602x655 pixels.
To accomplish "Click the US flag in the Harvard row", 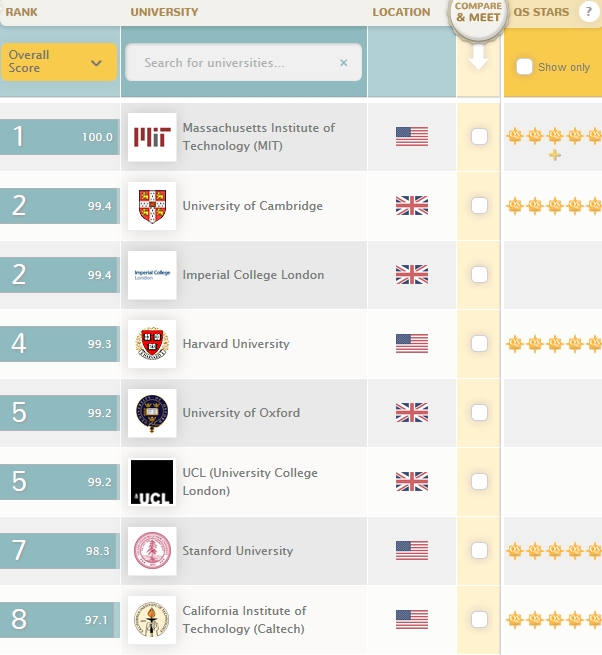I will (x=412, y=343).
